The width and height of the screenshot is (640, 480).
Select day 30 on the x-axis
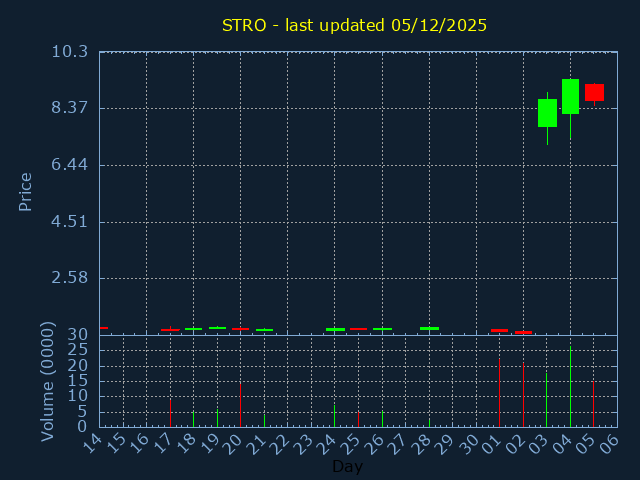tap(468, 443)
